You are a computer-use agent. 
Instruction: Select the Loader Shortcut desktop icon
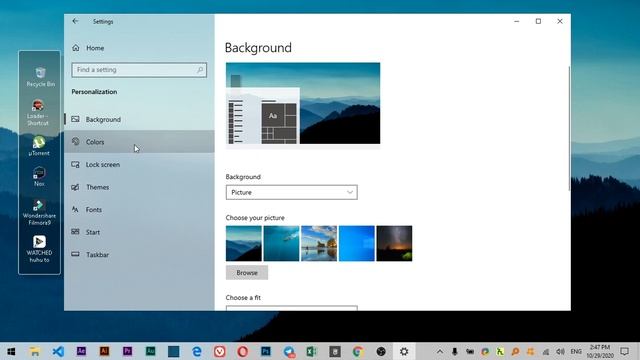[x=38, y=113]
